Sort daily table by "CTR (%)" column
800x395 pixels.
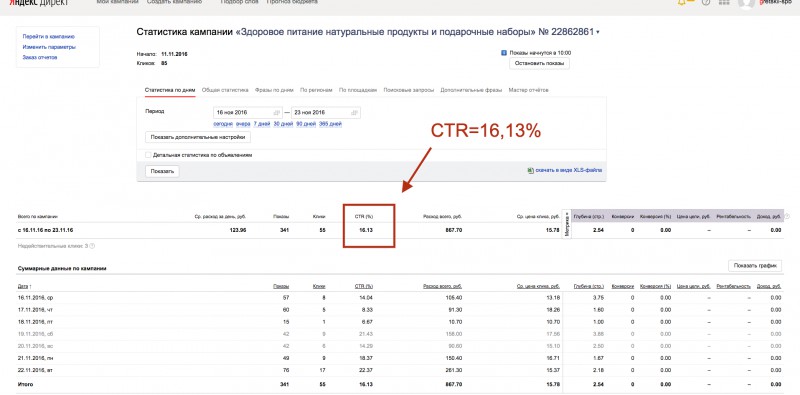pos(364,287)
